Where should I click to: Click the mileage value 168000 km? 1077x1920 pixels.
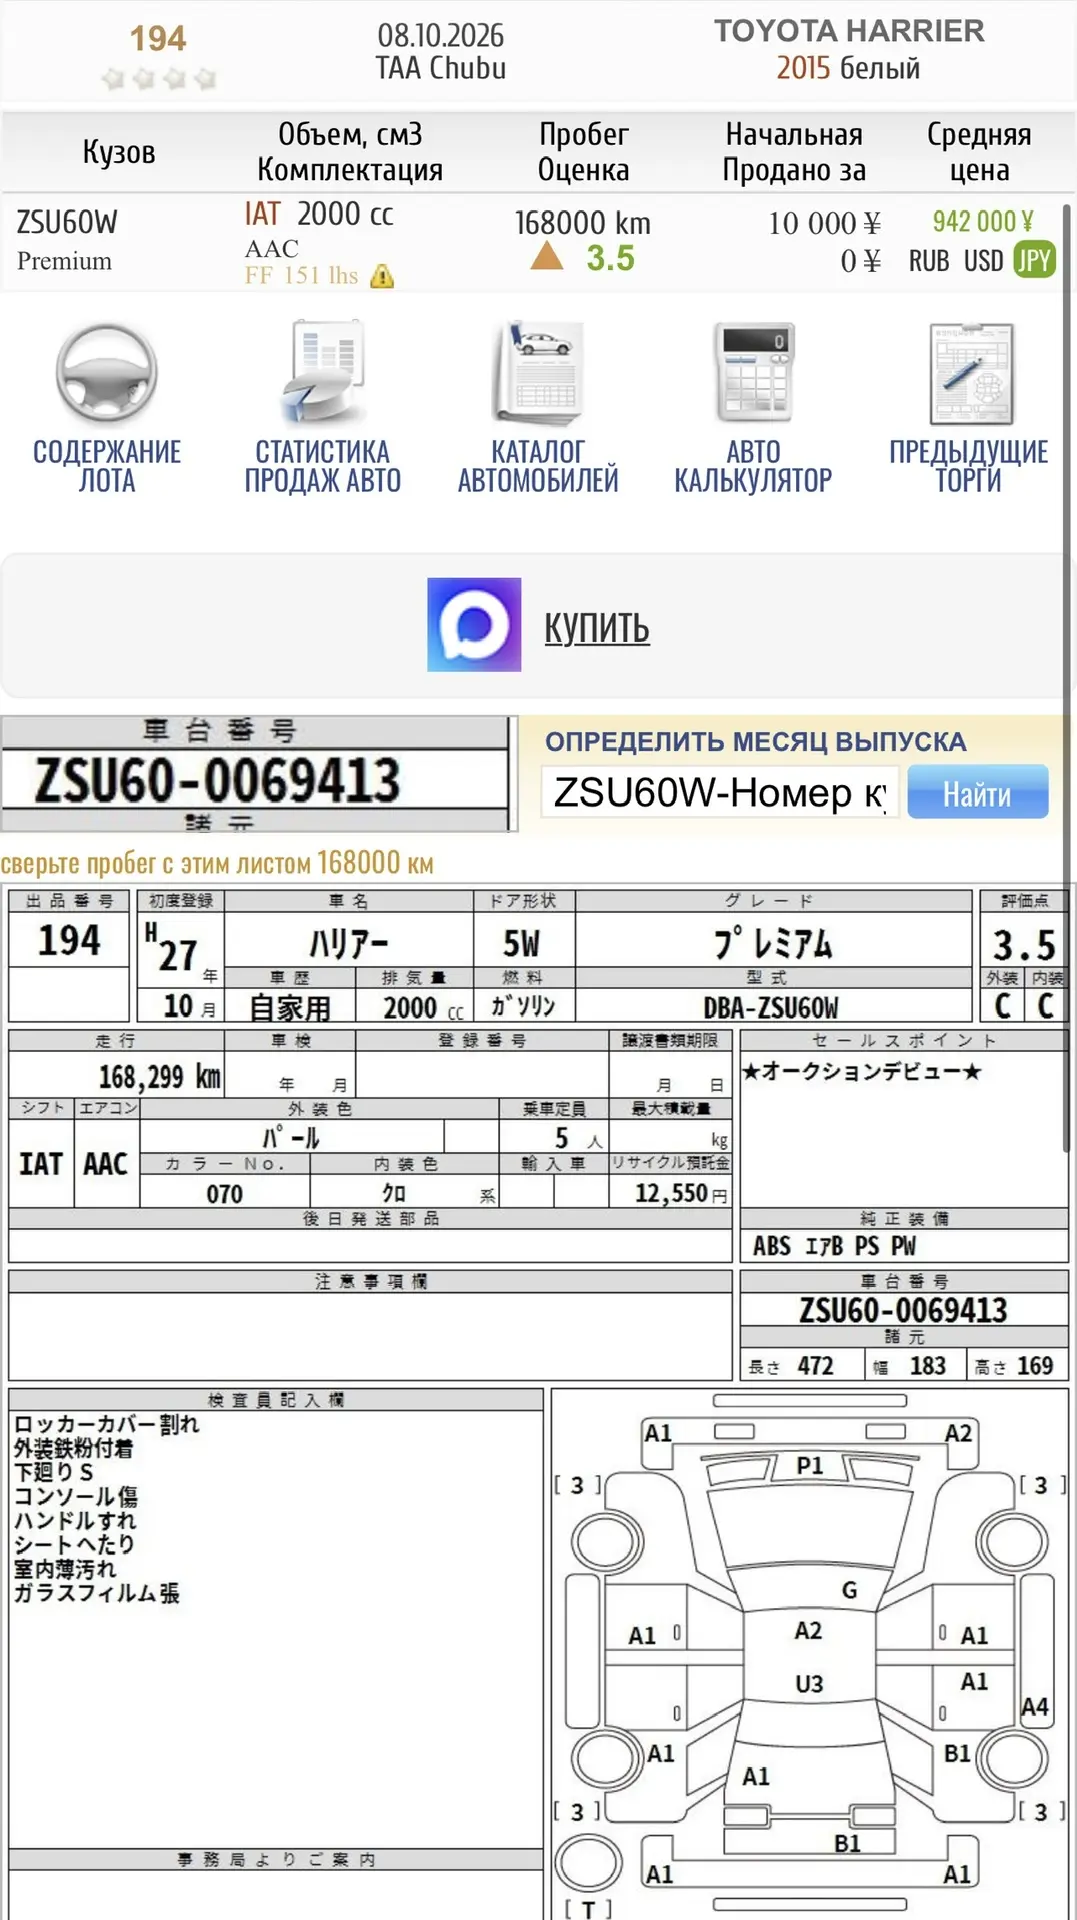(x=582, y=223)
